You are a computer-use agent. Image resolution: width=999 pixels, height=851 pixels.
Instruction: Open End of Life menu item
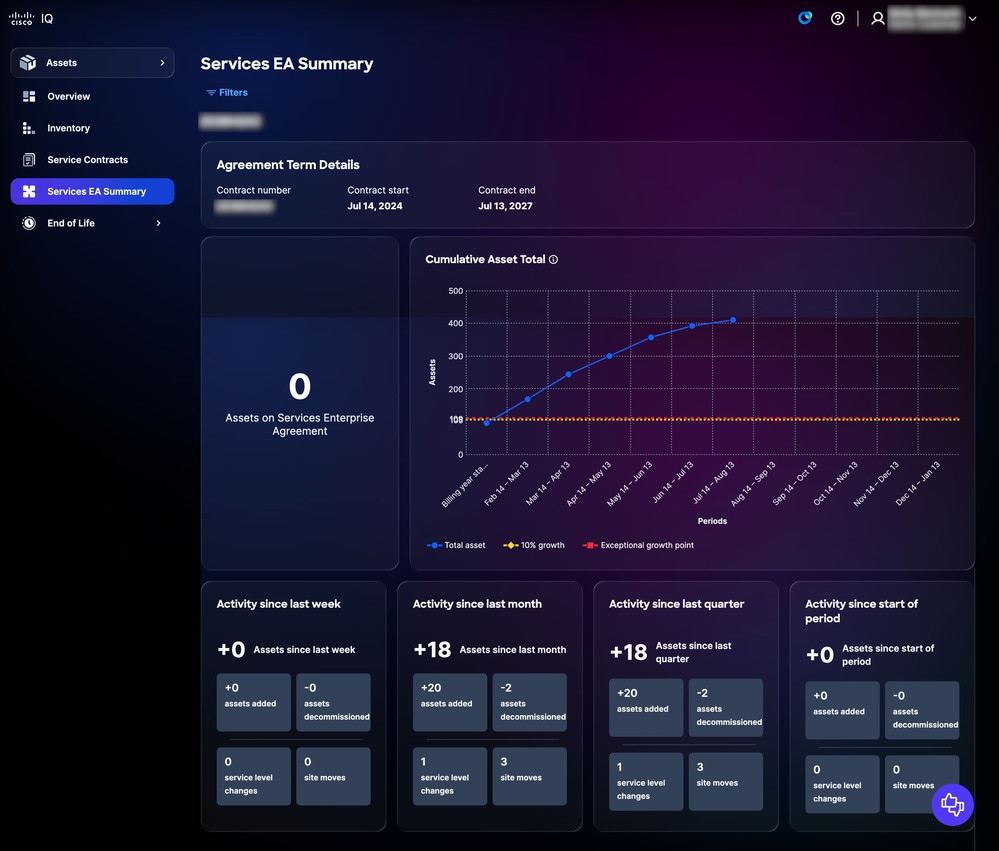[x=92, y=223]
